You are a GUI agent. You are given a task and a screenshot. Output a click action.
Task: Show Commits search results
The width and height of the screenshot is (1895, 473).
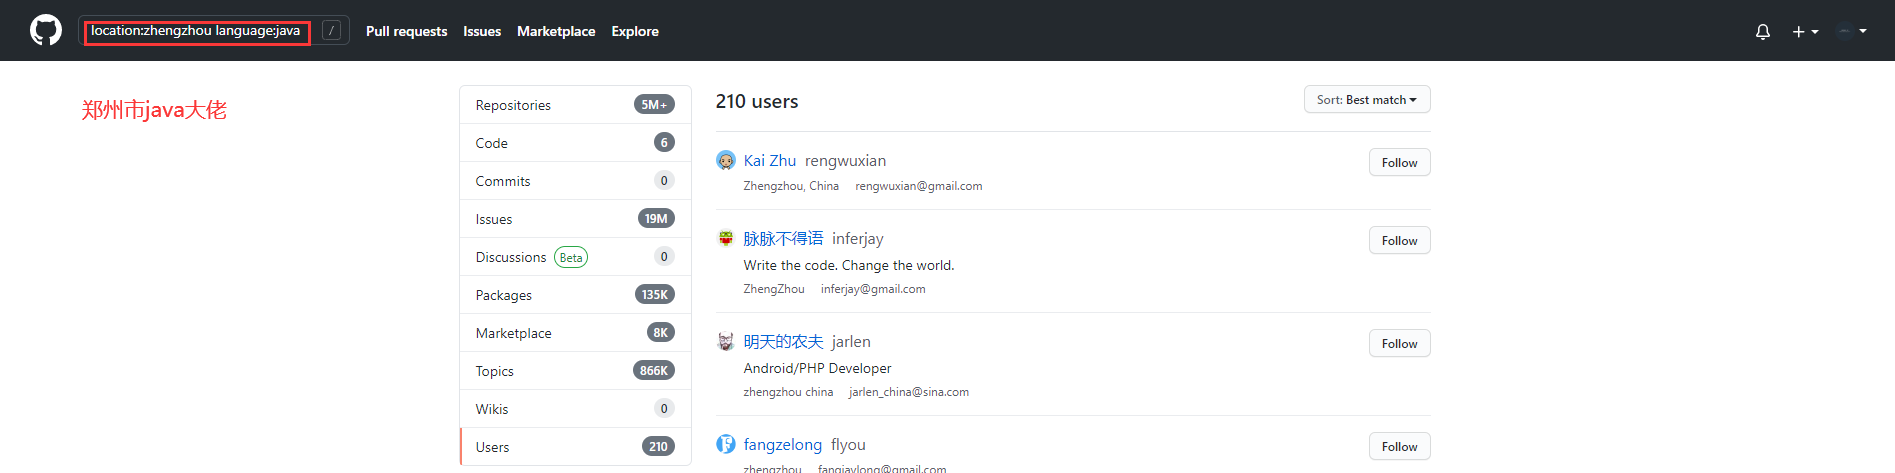[575, 181]
